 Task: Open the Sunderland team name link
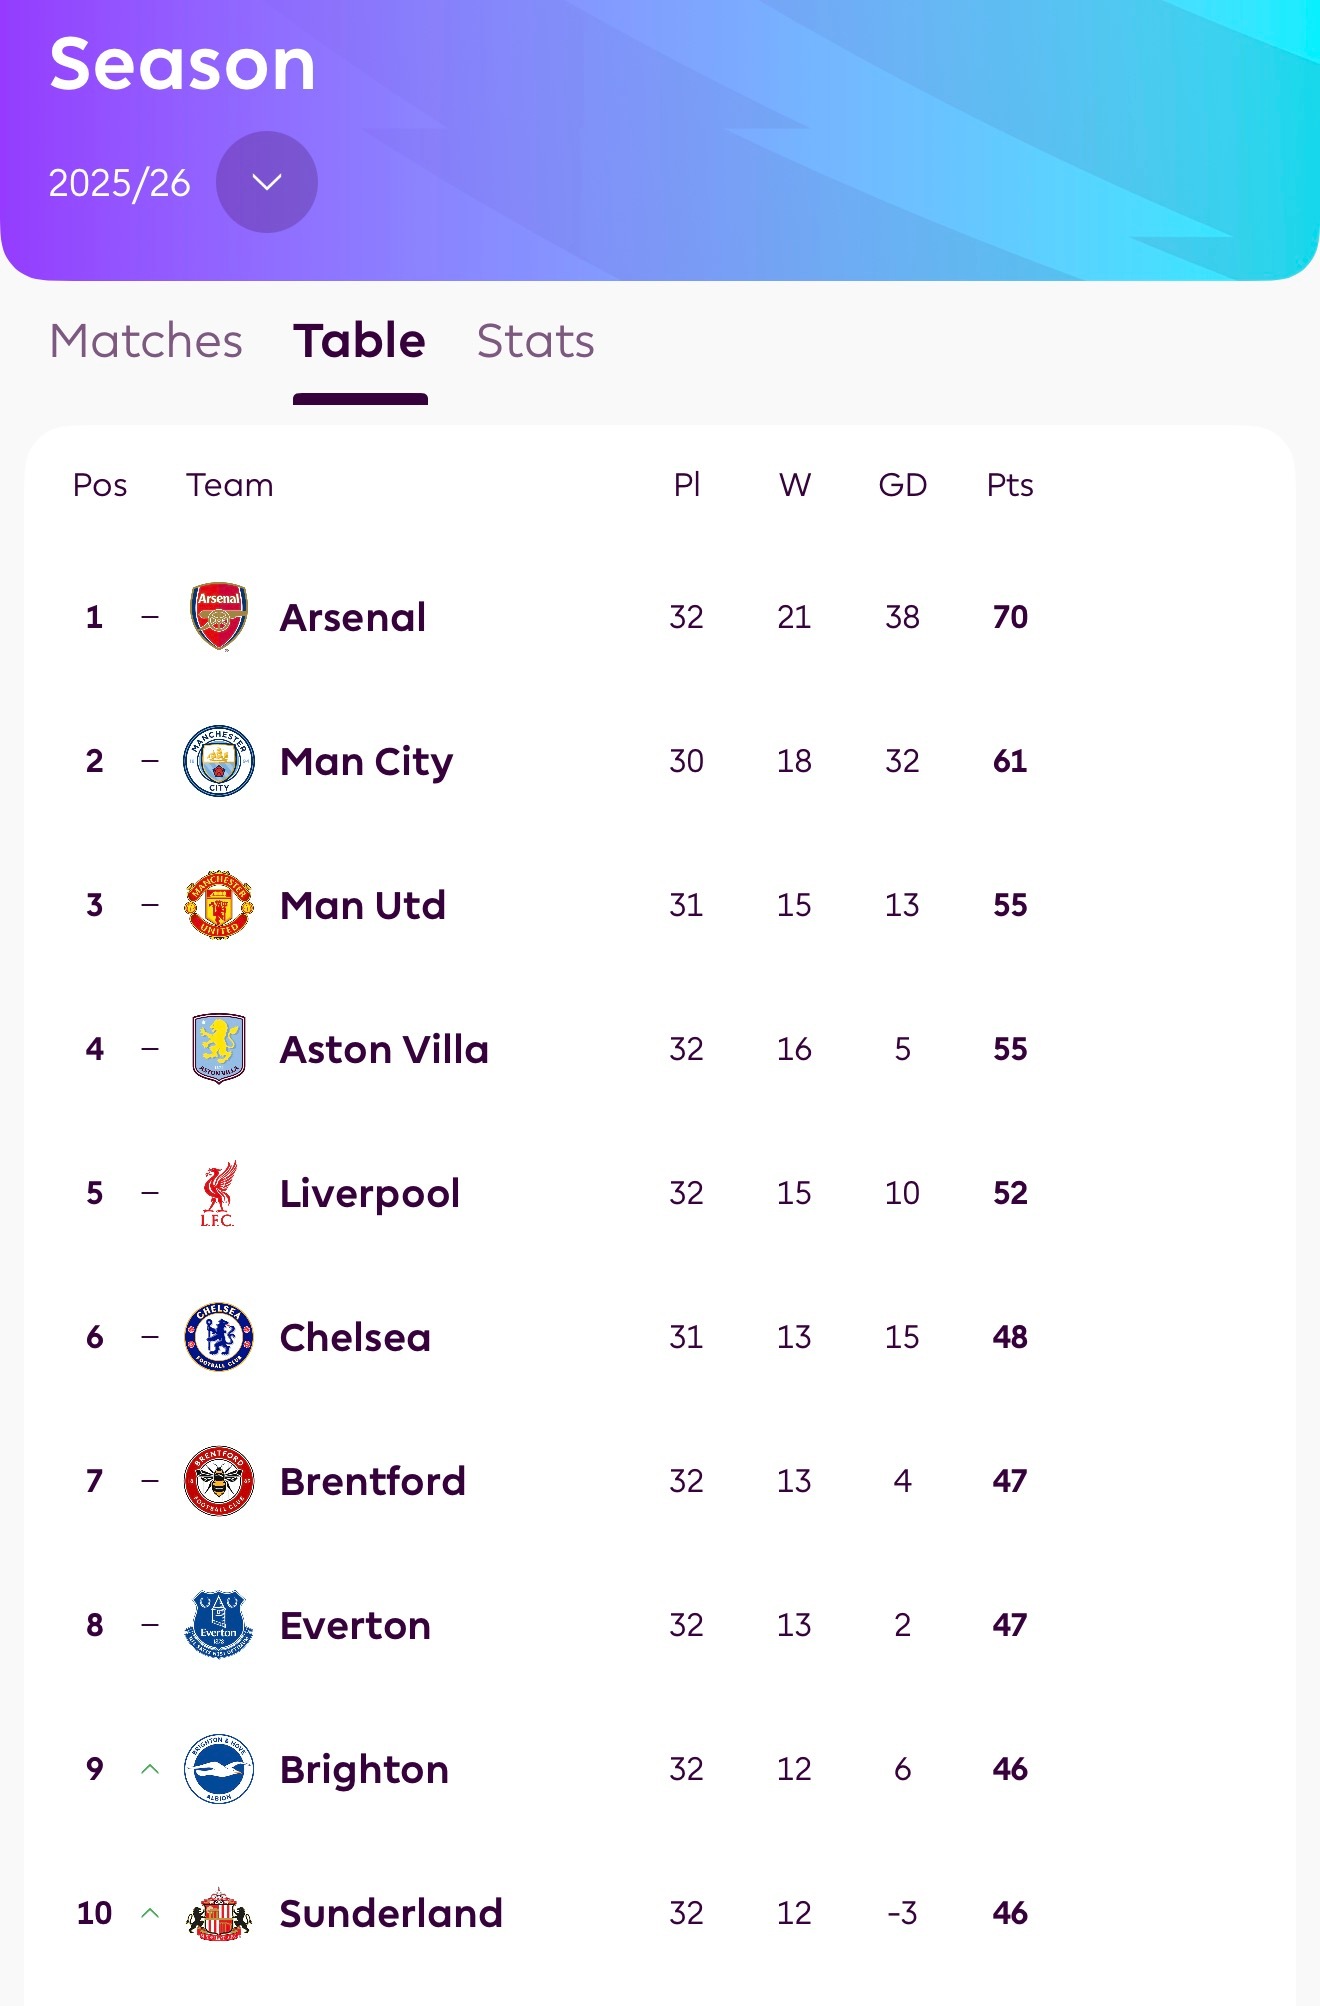pos(391,1913)
